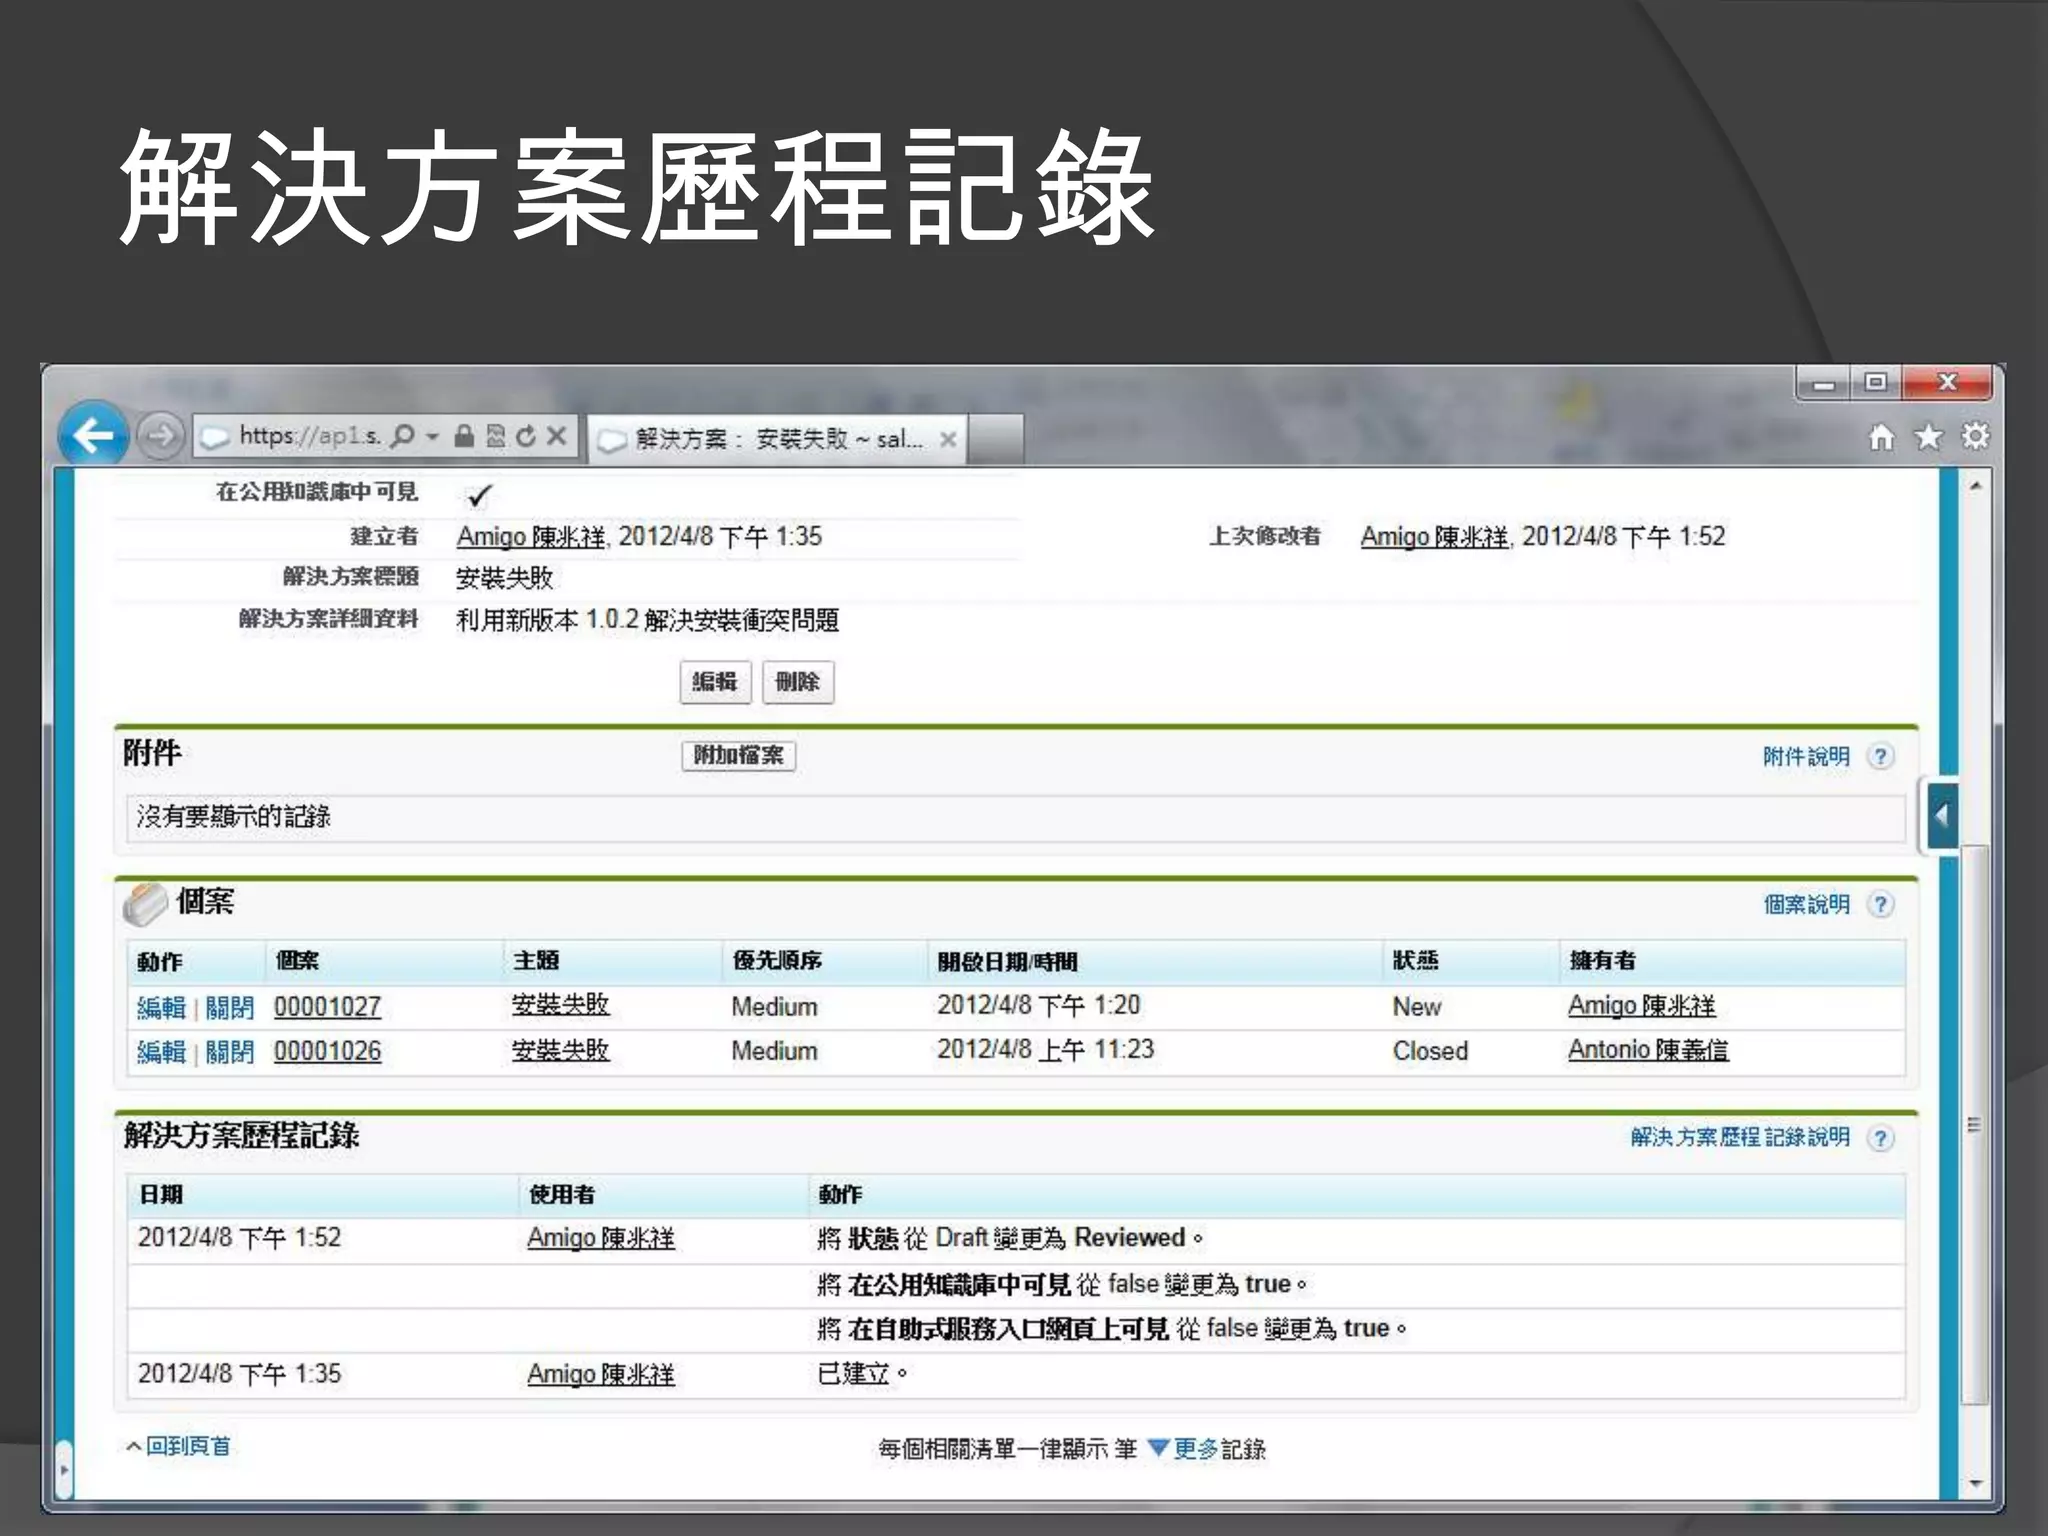The image size is (2048, 1536).
Task: Stop loading with the address bar X icon
Action: point(557,436)
